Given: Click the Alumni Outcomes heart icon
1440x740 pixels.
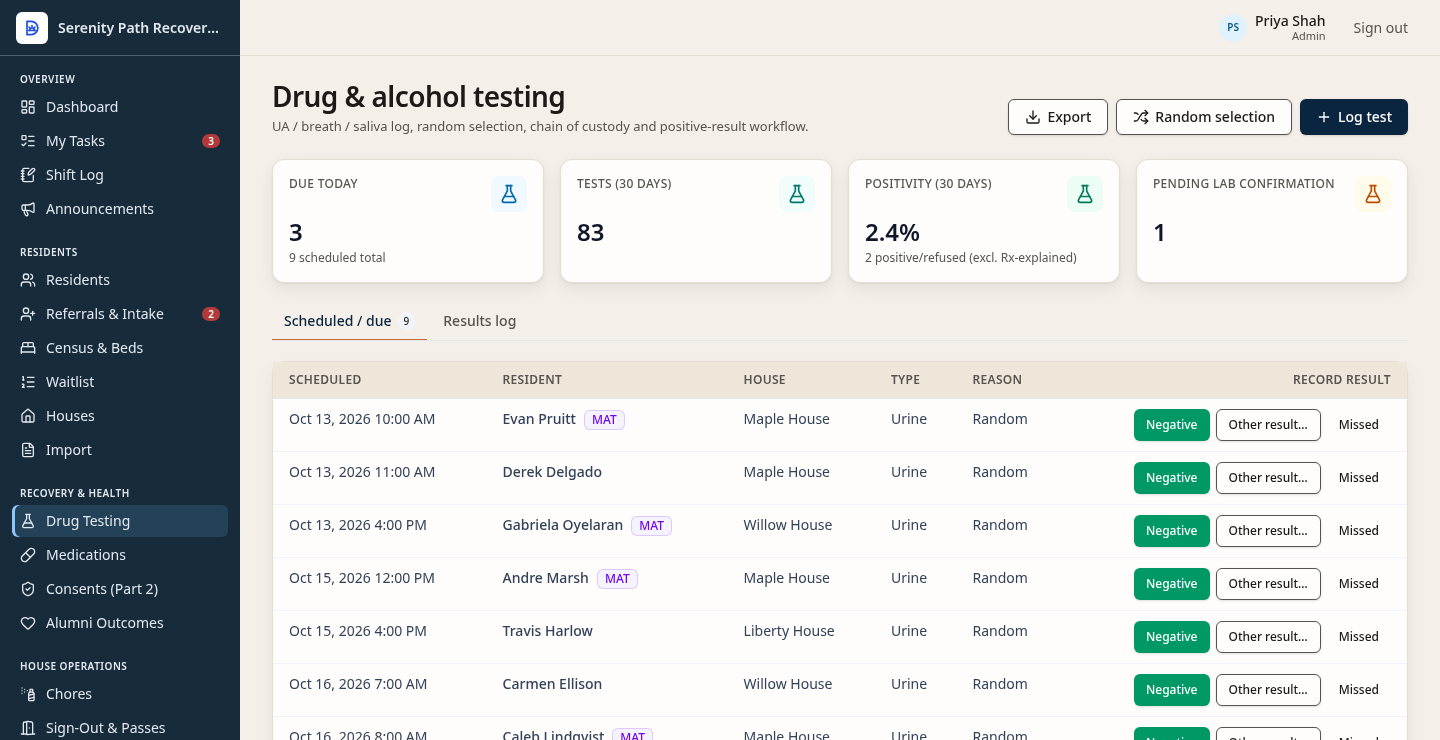Looking at the screenshot, I should (28, 623).
